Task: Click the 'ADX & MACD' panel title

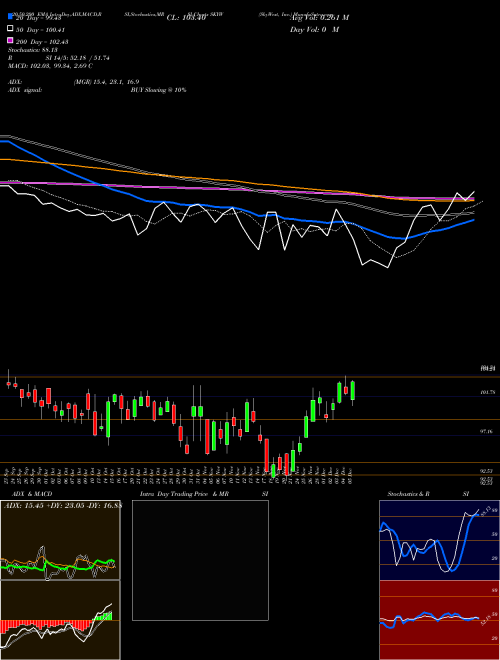Action: [32, 494]
